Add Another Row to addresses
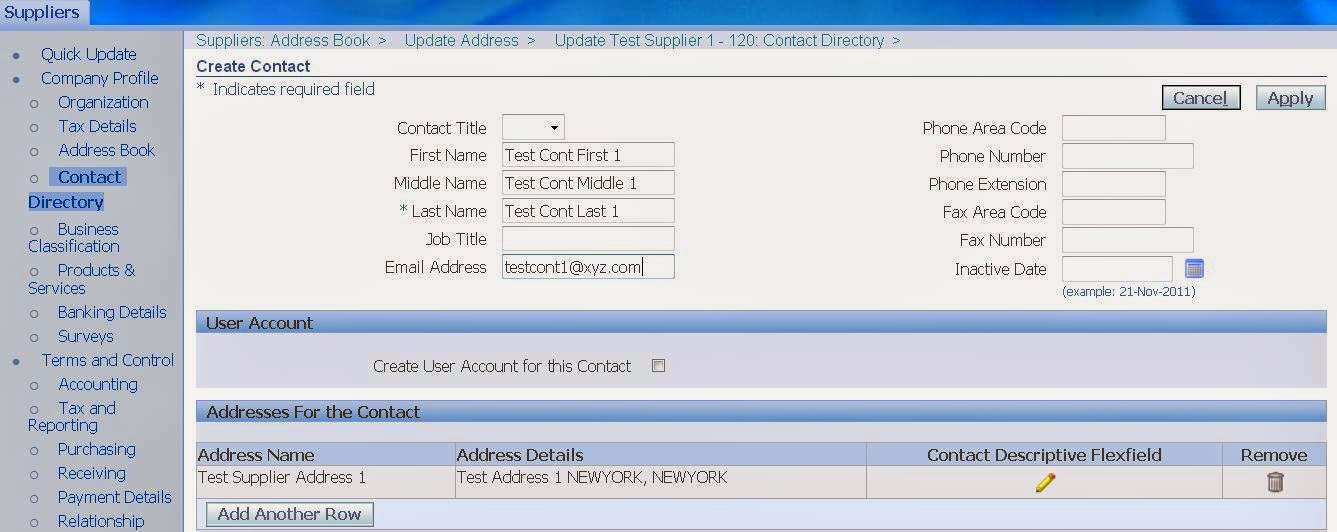1337x532 pixels. pyautogui.click(x=290, y=514)
